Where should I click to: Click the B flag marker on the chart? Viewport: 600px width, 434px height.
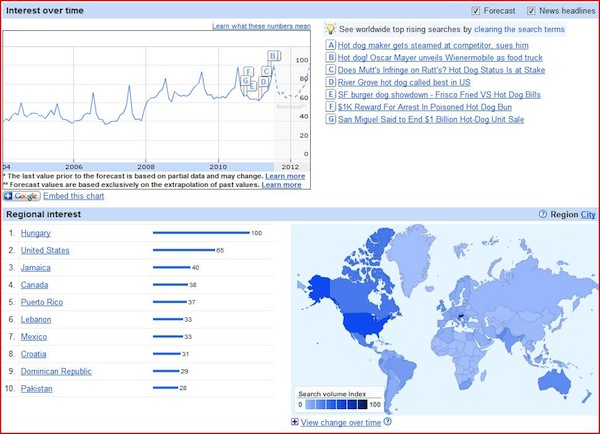pyautogui.click(x=273, y=55)
